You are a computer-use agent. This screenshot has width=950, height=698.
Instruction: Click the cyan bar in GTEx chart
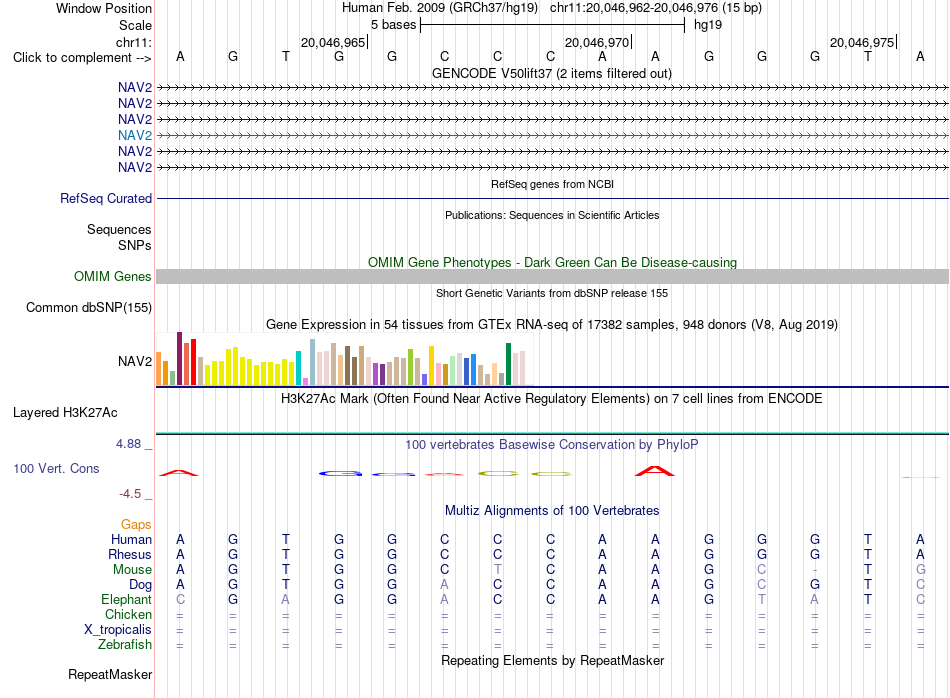coord(298,368)
